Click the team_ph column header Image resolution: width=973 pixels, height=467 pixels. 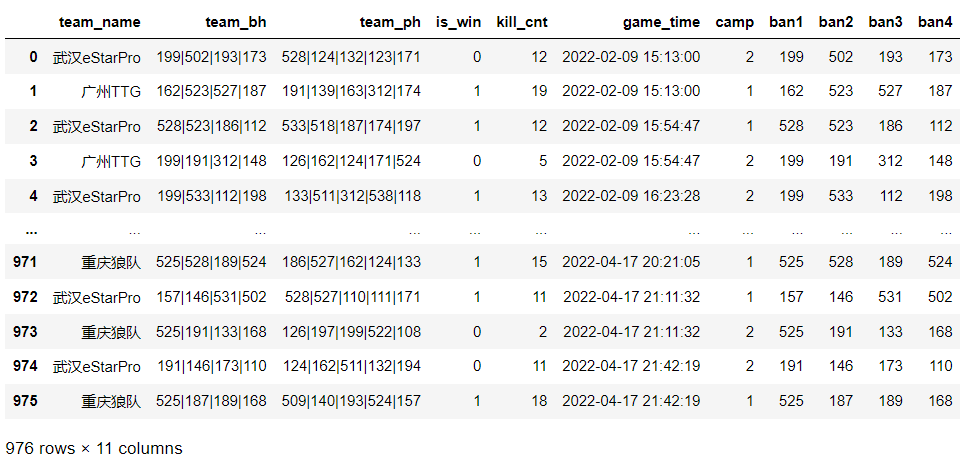(389, 21)
